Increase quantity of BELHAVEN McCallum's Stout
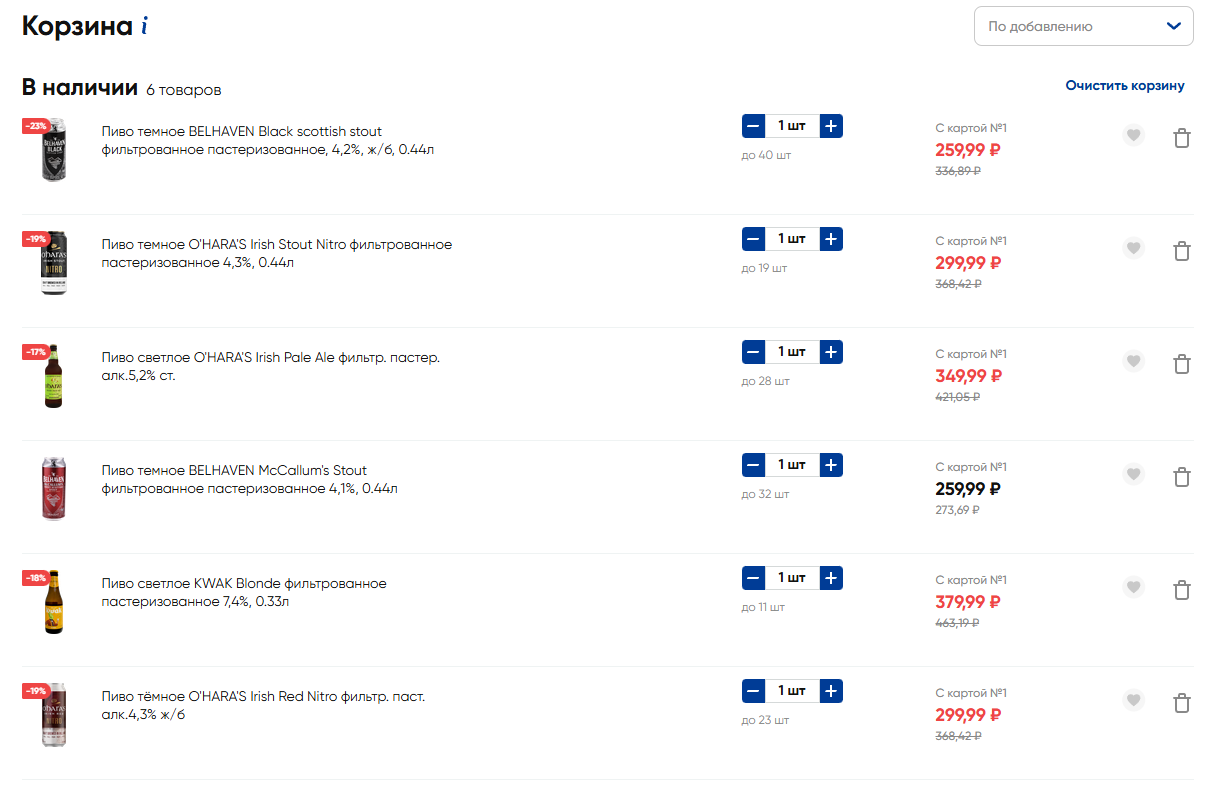 click(x=831, y=465)
